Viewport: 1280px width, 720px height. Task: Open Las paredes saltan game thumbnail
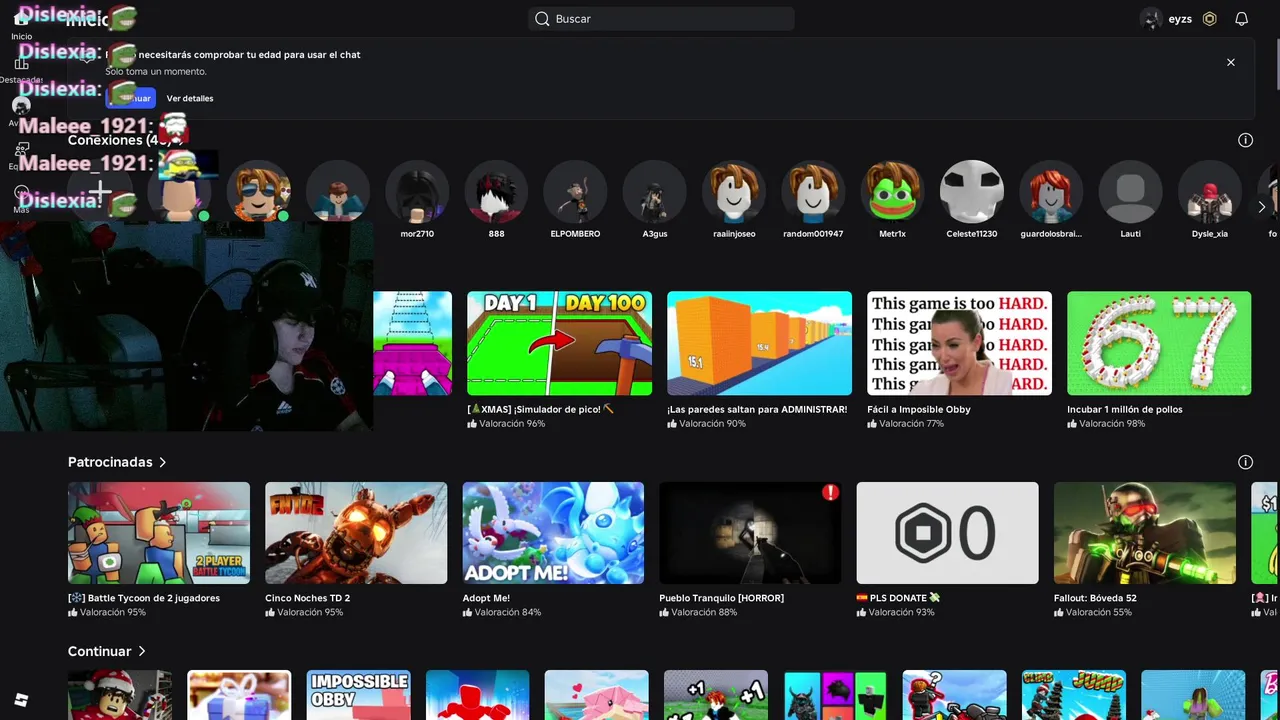click(x=759, y=343)
